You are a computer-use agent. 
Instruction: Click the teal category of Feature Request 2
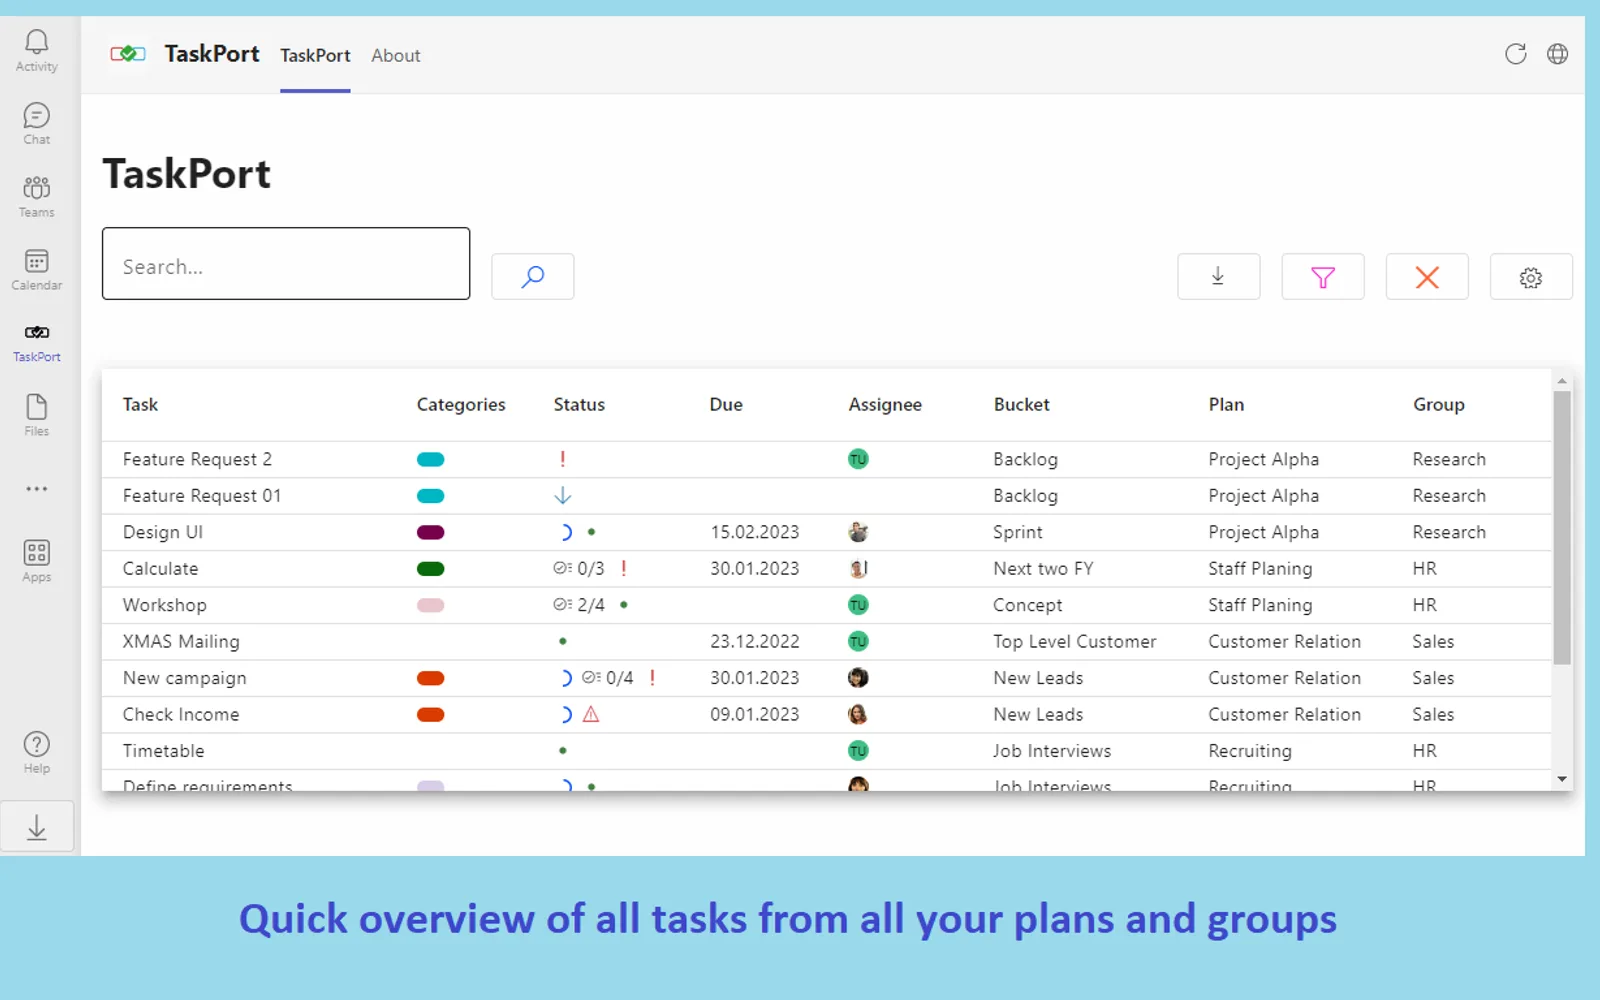[431, 460]
